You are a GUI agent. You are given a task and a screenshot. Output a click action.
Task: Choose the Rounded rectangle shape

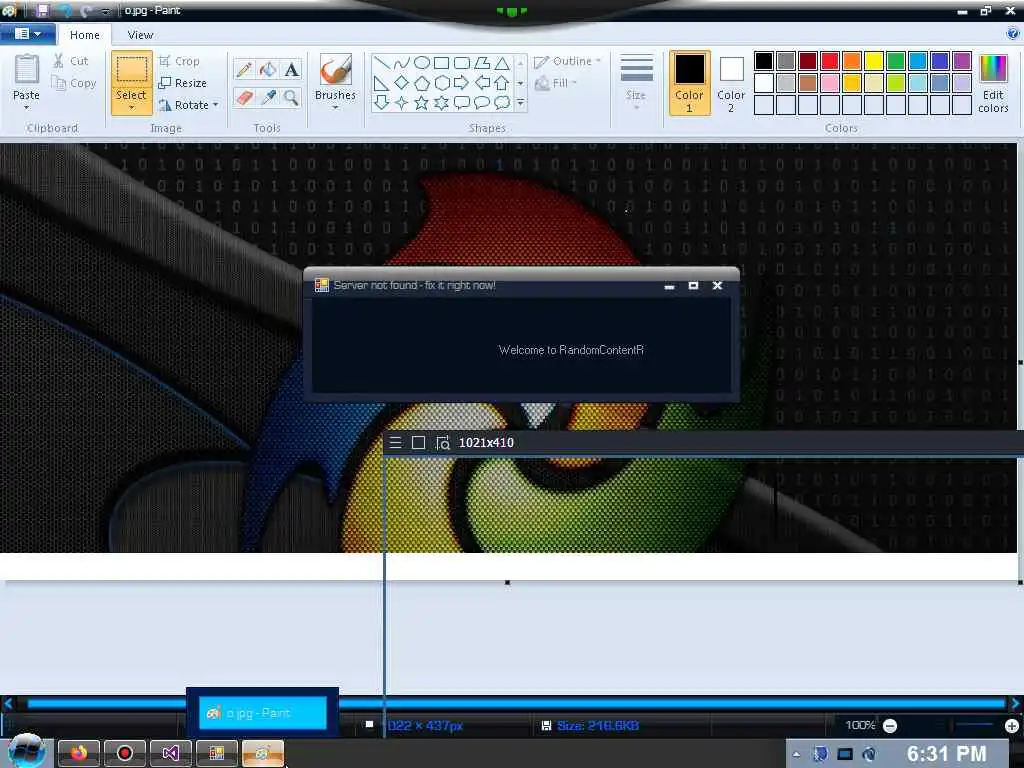(462, 63)
